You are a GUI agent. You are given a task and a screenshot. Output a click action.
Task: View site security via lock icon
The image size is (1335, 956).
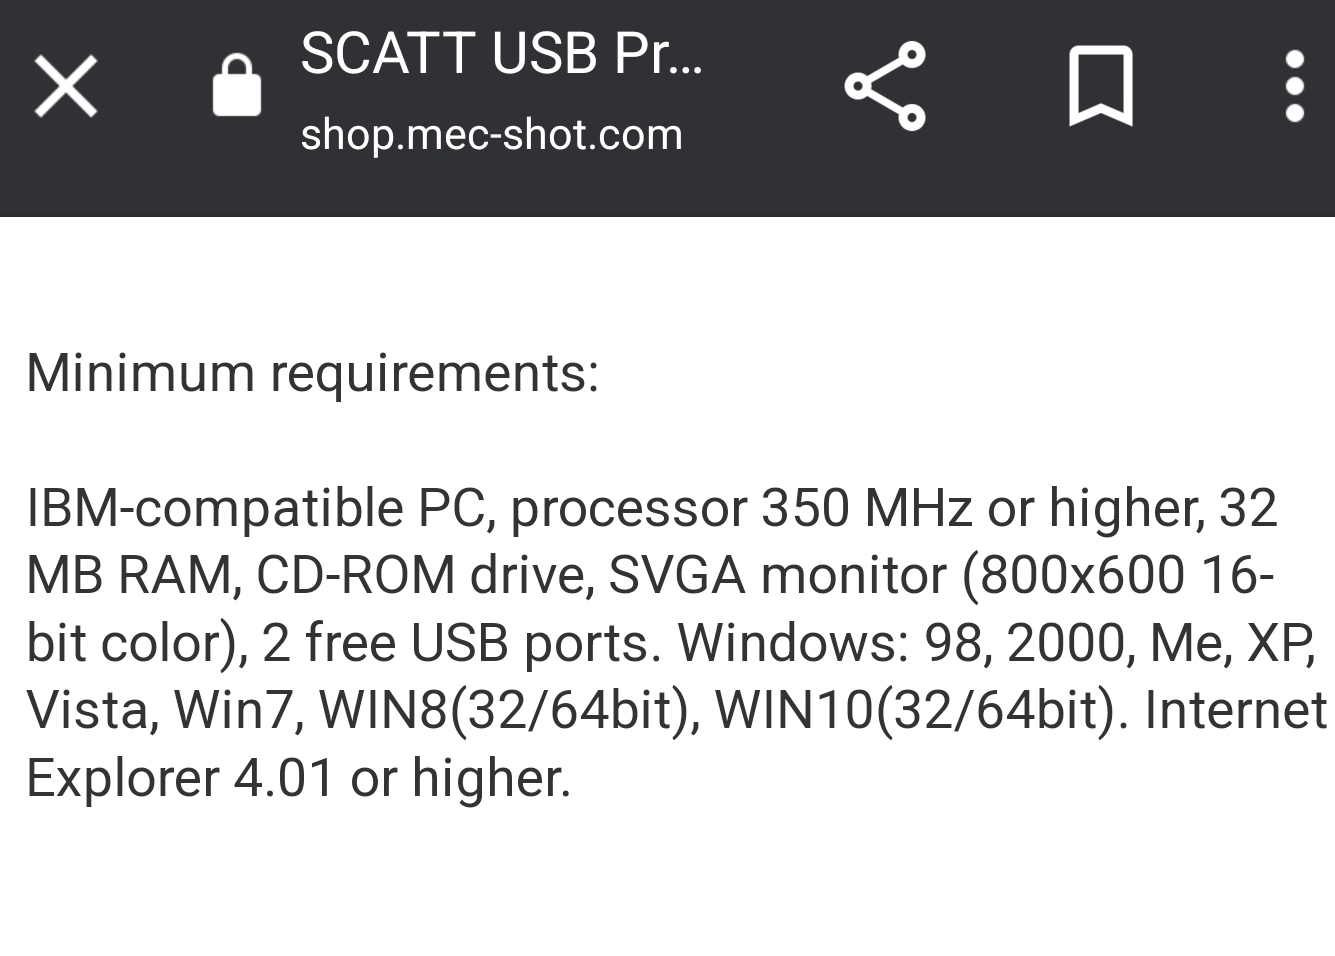pyautogui.click(x=237, y=86)
